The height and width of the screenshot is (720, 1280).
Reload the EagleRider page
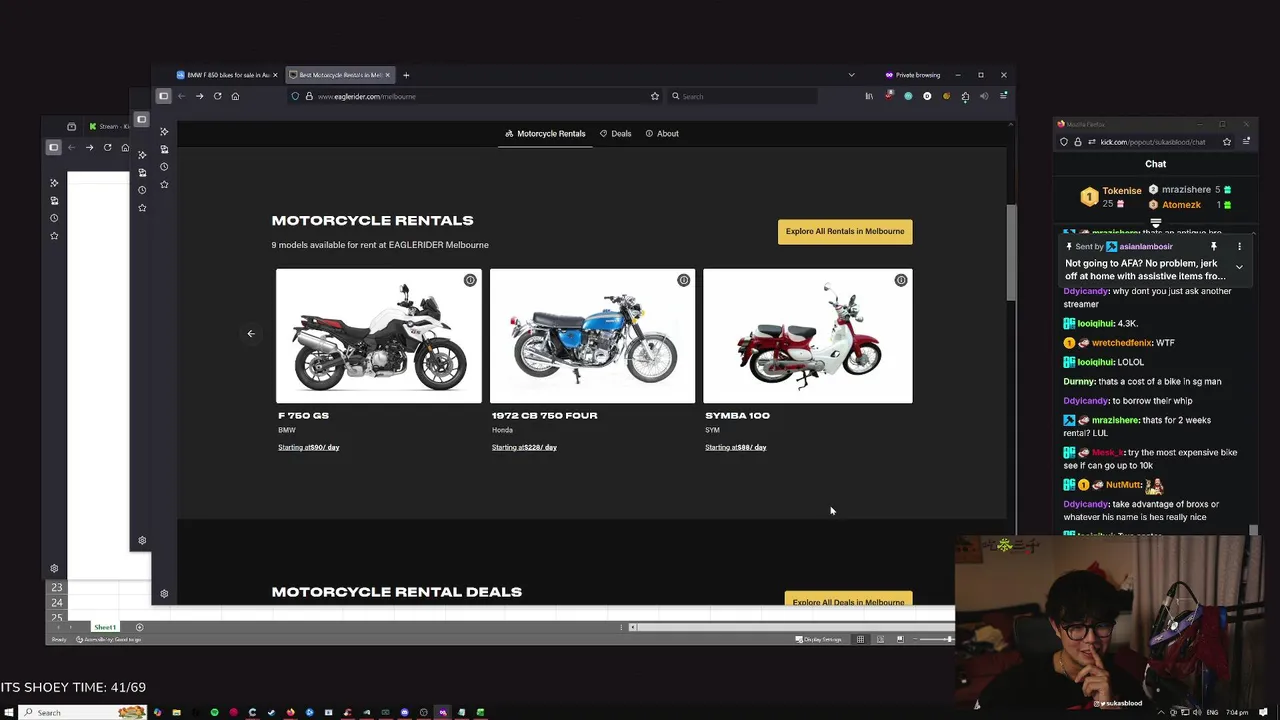(x=217, y=96)
